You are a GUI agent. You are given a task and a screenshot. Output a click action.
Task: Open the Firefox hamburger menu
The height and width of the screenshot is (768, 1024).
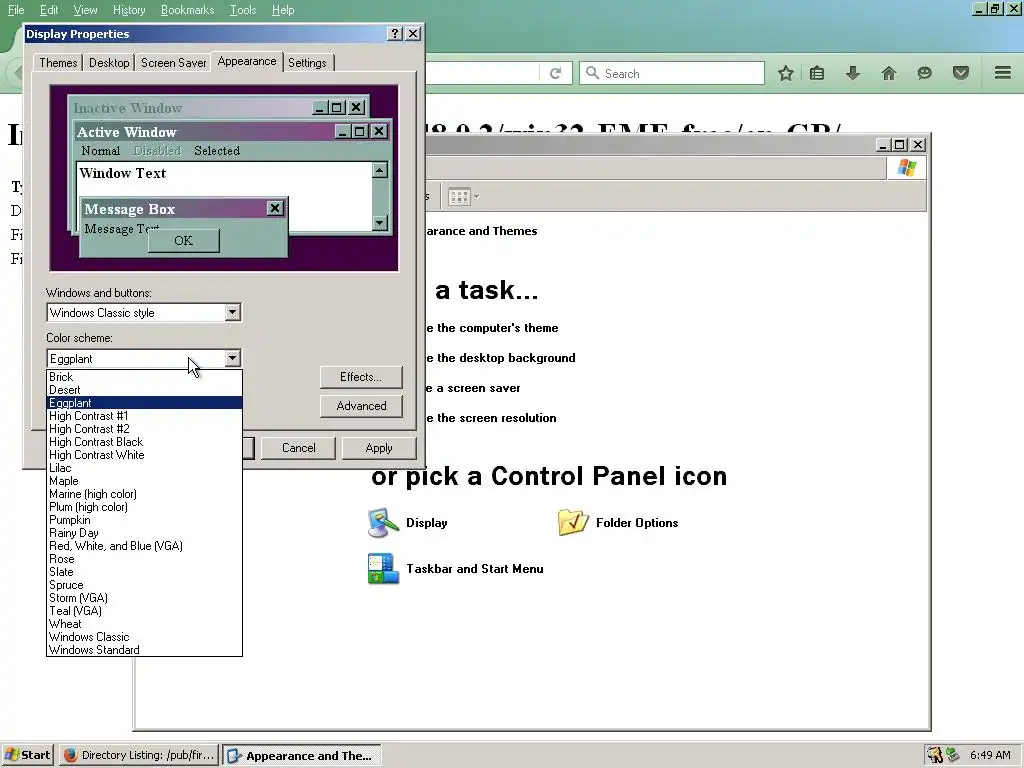point(1003,72)
